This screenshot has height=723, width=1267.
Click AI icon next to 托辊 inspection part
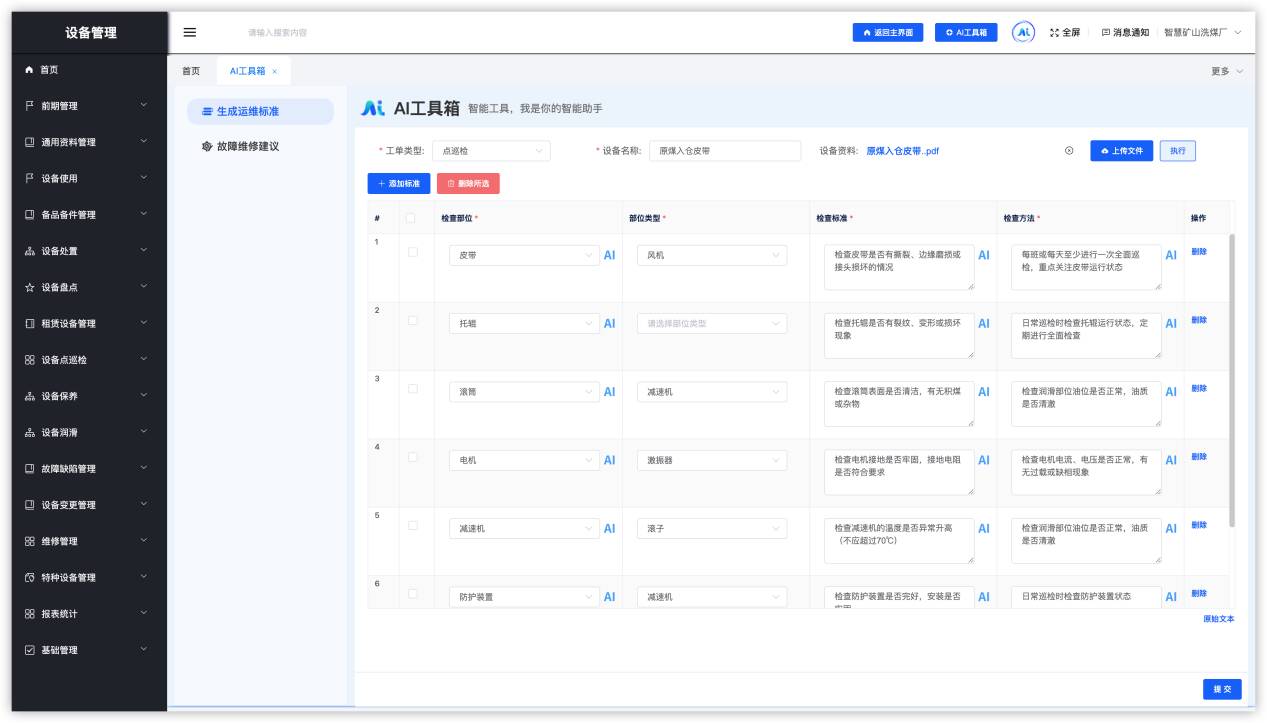point(609,323)
